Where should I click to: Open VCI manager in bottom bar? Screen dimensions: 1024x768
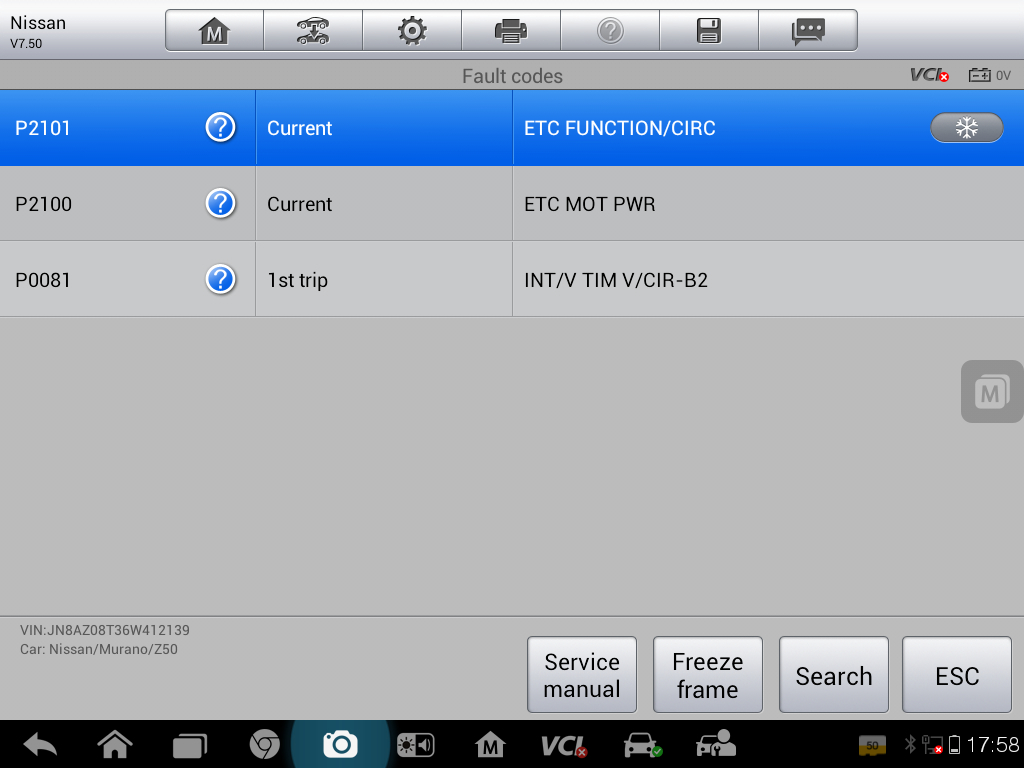564,745
